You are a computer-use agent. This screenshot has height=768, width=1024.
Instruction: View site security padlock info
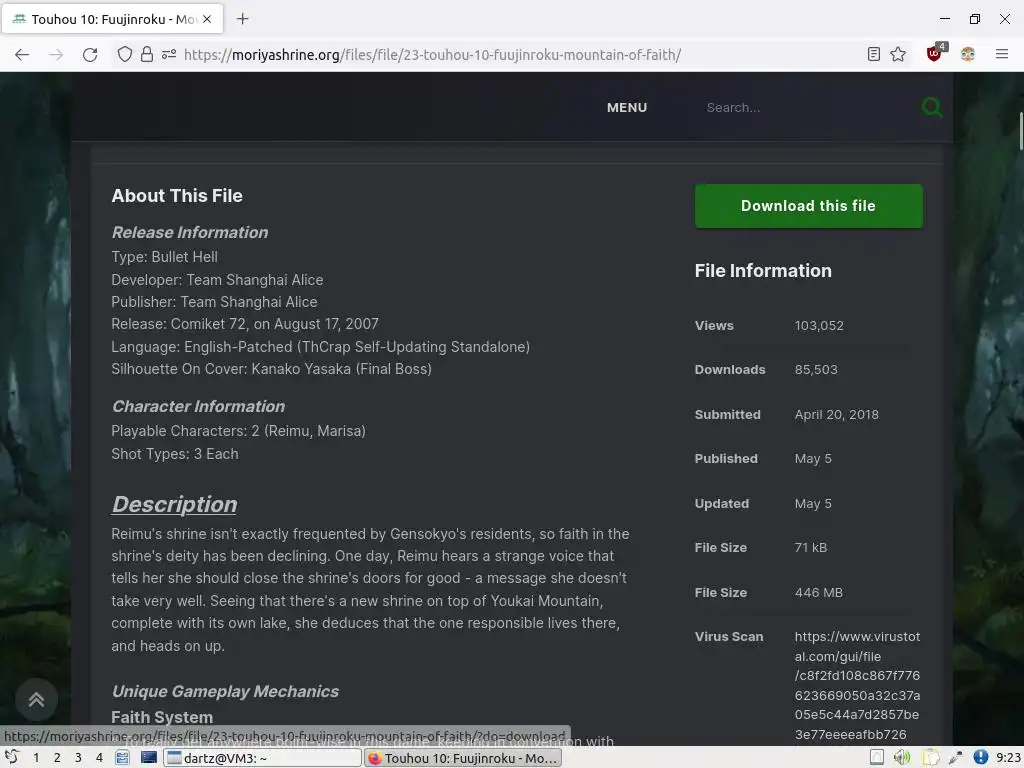[147, 55]
